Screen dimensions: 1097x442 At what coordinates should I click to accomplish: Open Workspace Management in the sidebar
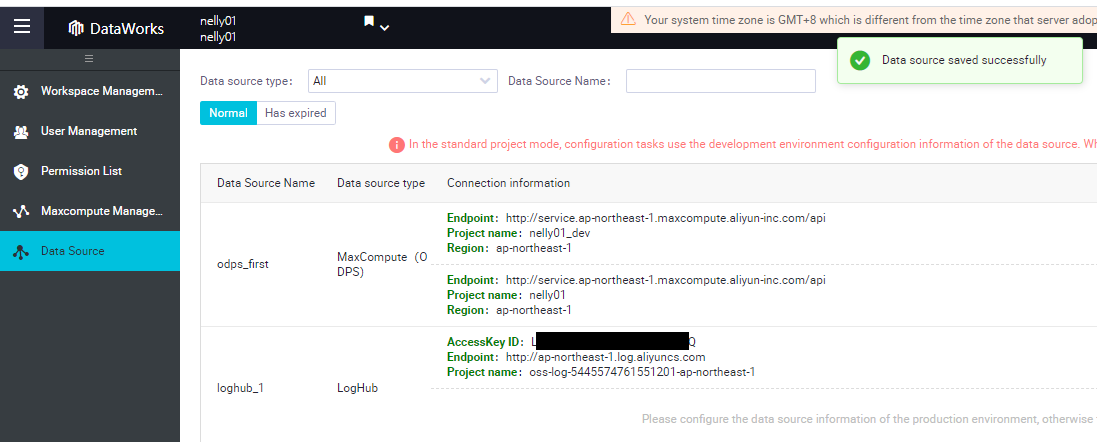tap(90, 91)
